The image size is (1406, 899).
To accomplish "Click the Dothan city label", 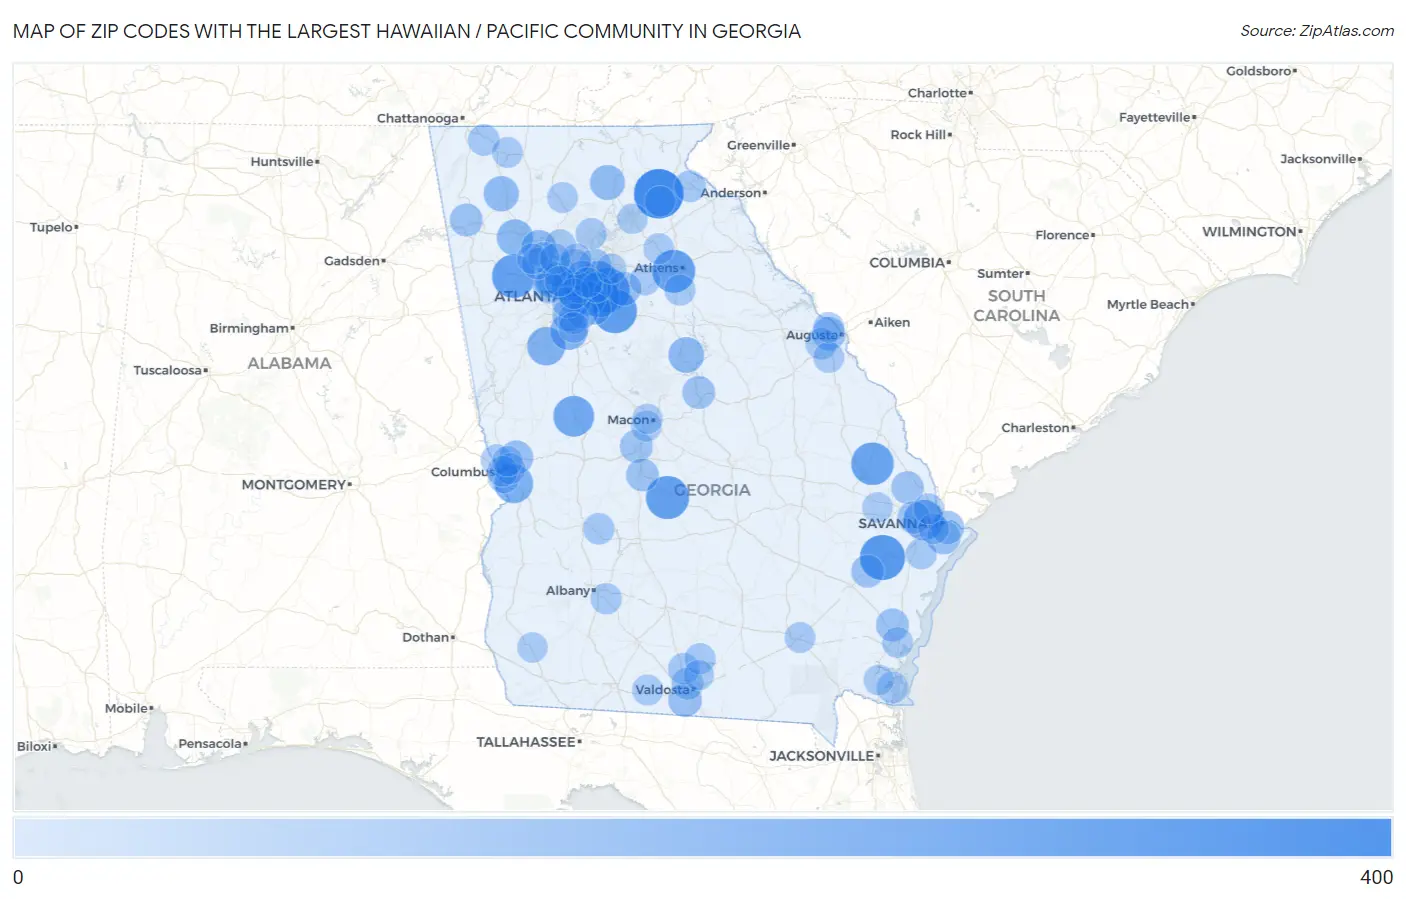I will (425, 637).
